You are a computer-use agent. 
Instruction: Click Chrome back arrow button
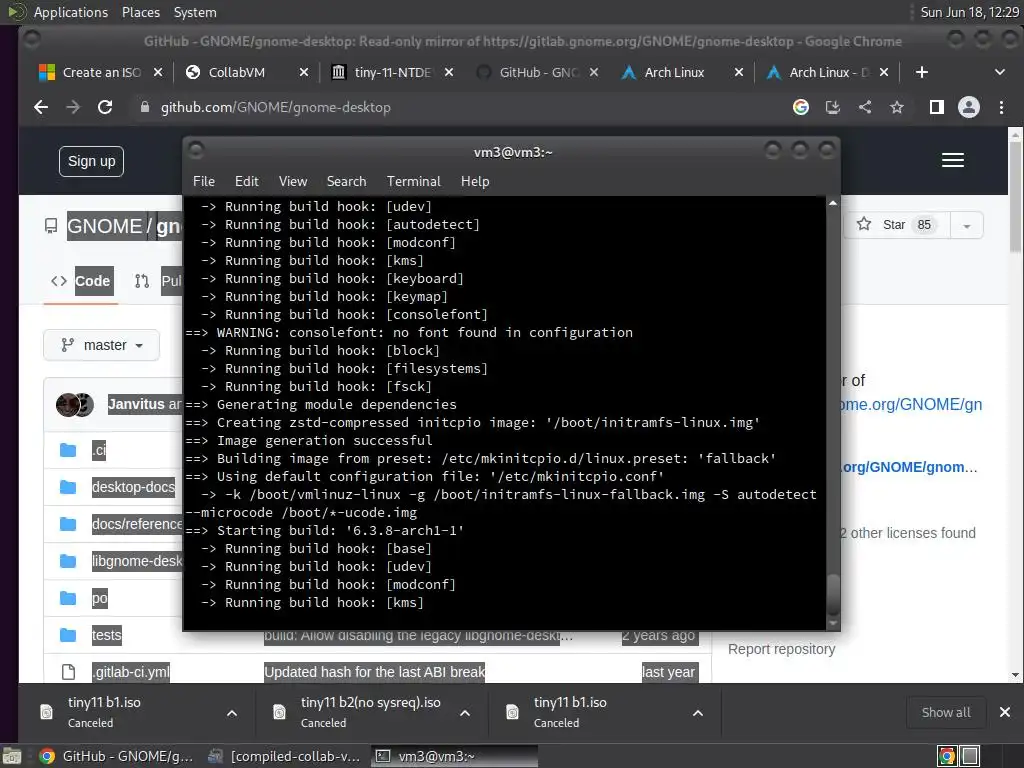tap(41, 107)
